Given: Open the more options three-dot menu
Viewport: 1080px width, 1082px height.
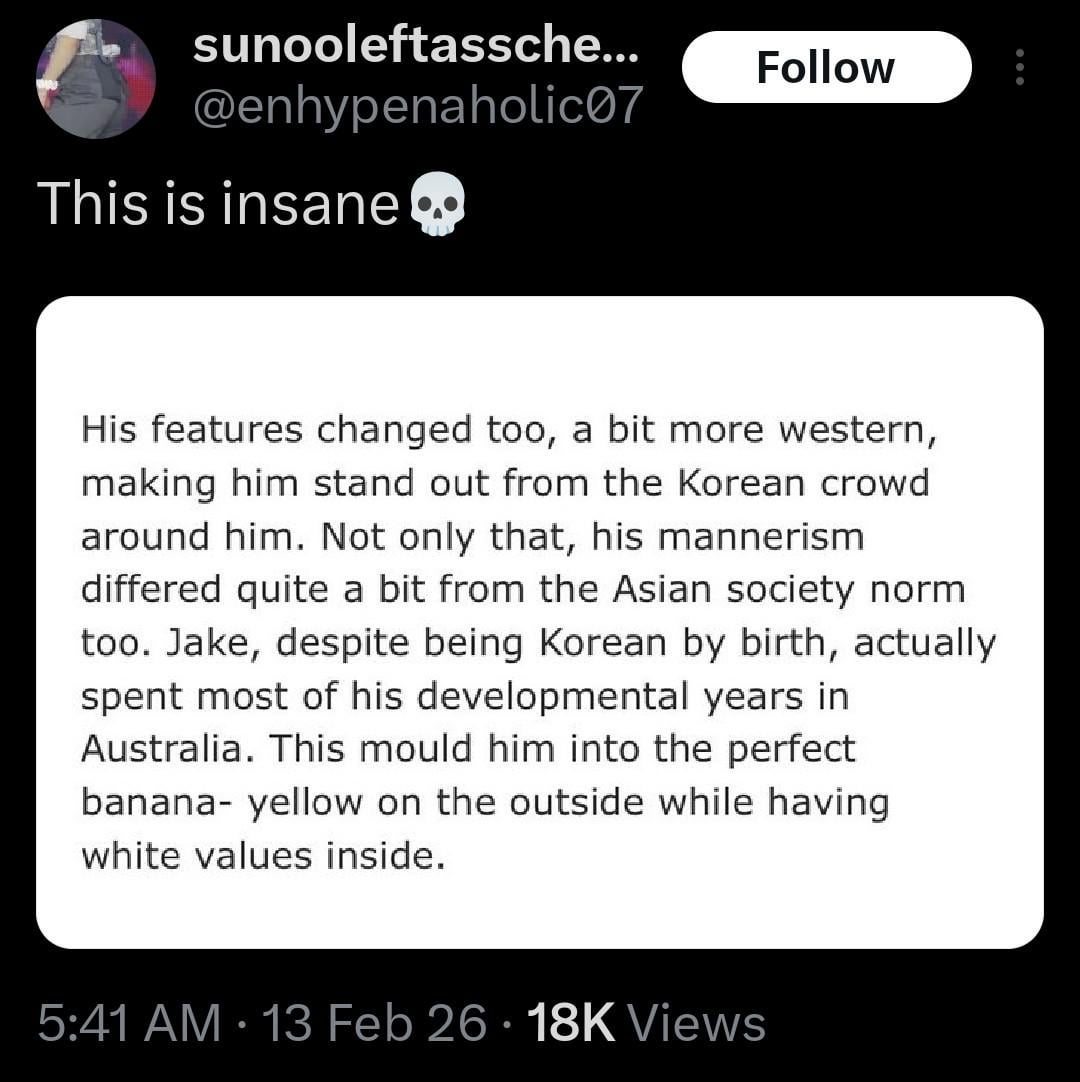Looking at the screenshot, I should [1019, 67].
